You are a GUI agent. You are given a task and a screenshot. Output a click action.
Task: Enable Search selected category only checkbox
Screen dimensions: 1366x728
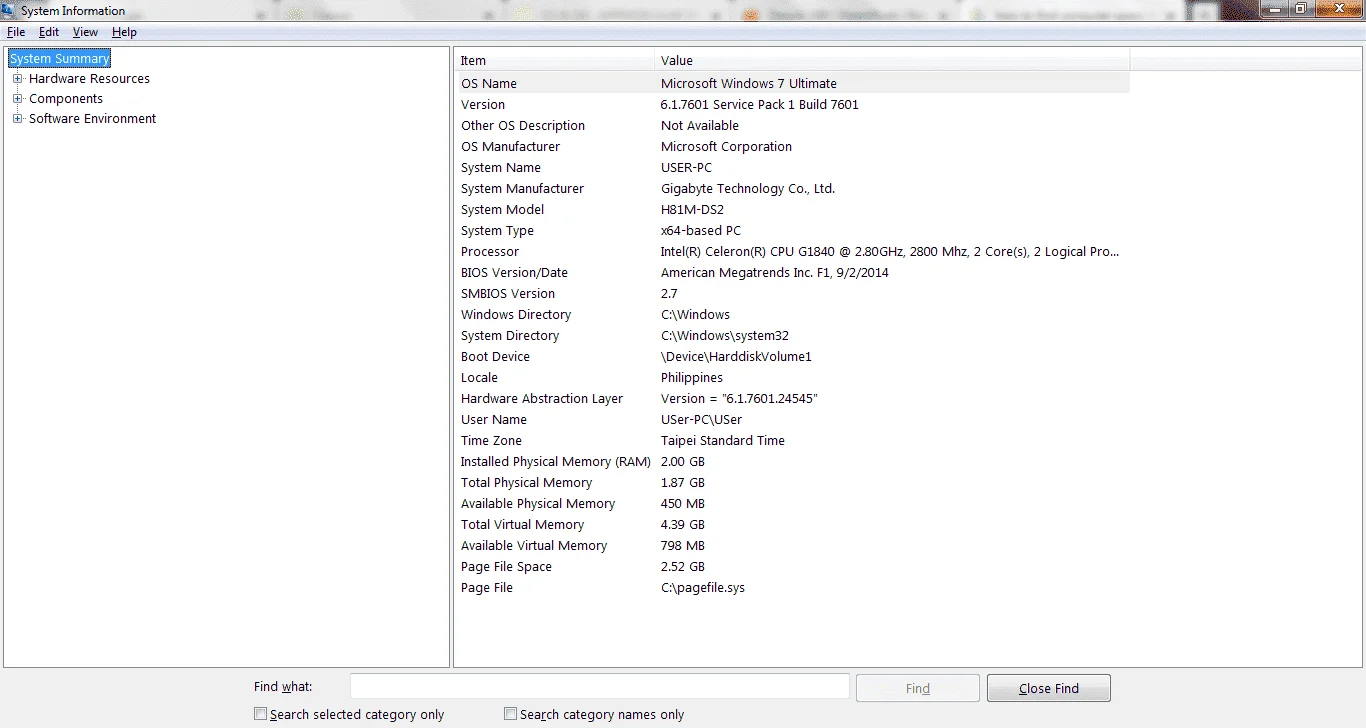click(261, 714)
